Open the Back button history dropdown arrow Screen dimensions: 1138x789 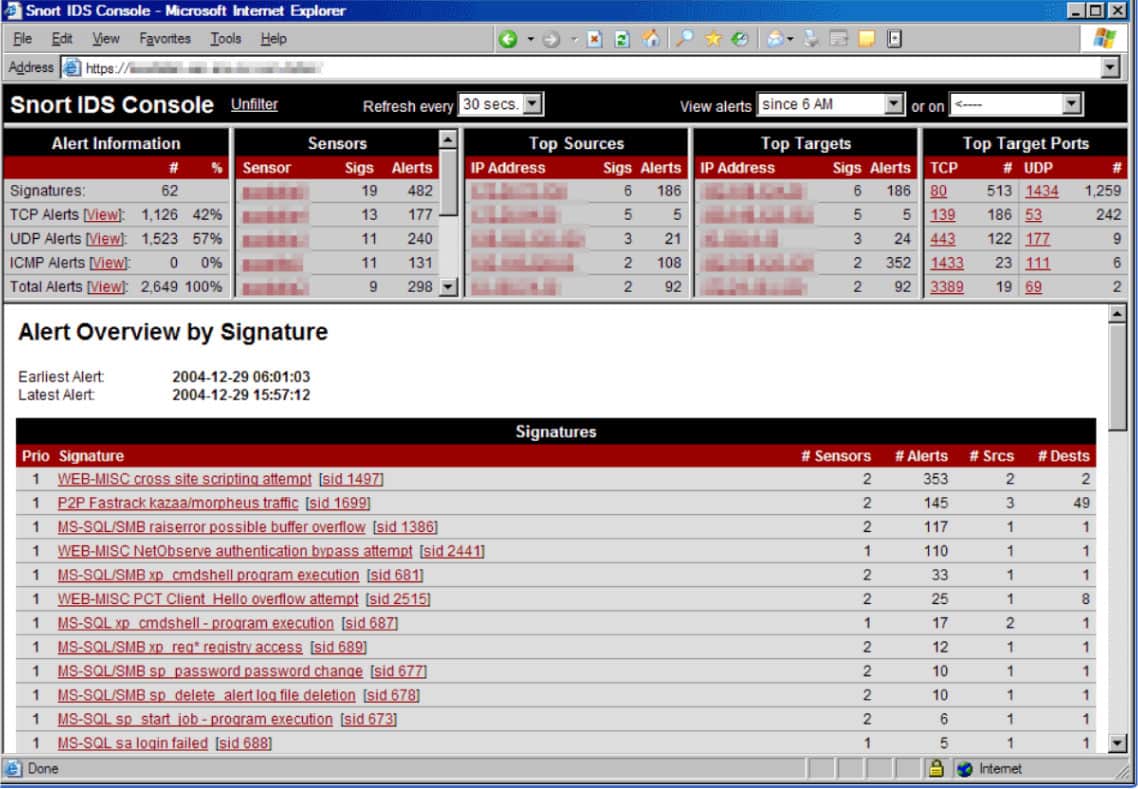click(x=531, y=39)
